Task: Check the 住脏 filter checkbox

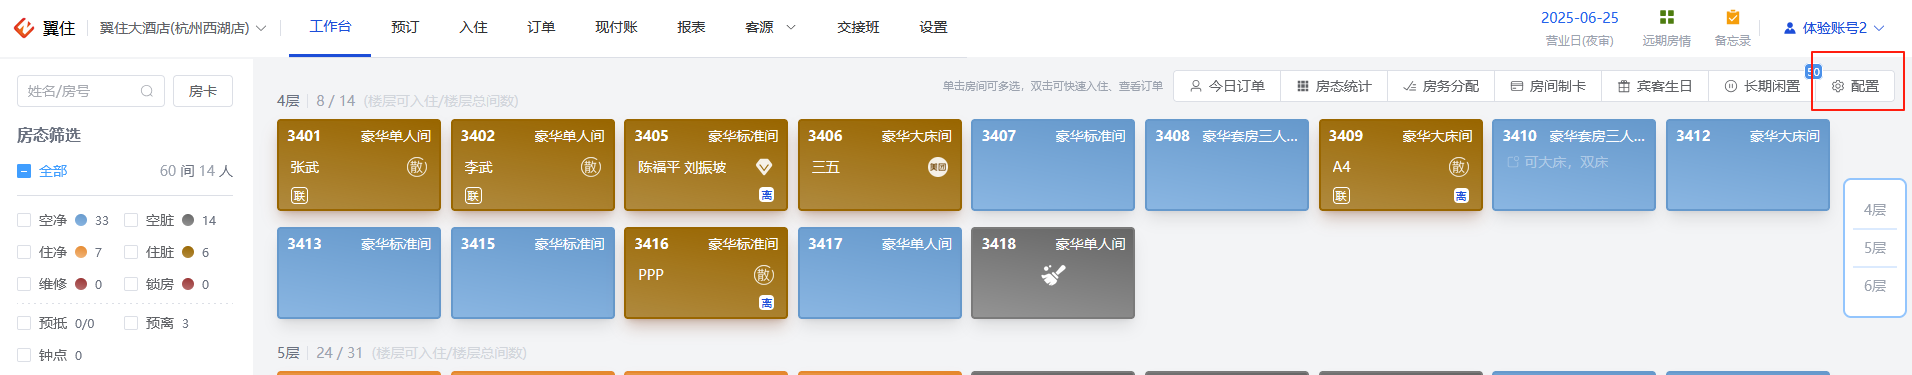Action: [x=131, y=252]
